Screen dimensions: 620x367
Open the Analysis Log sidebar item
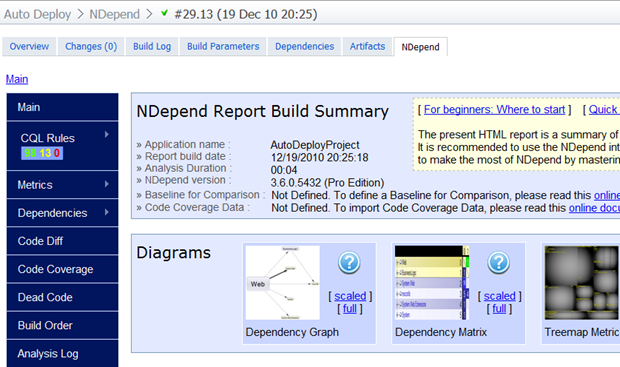62,353
